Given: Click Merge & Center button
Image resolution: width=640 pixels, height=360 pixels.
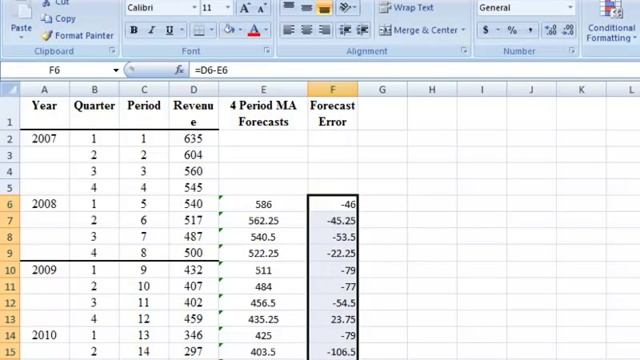Looking at the screenshot, I should 418,30.
